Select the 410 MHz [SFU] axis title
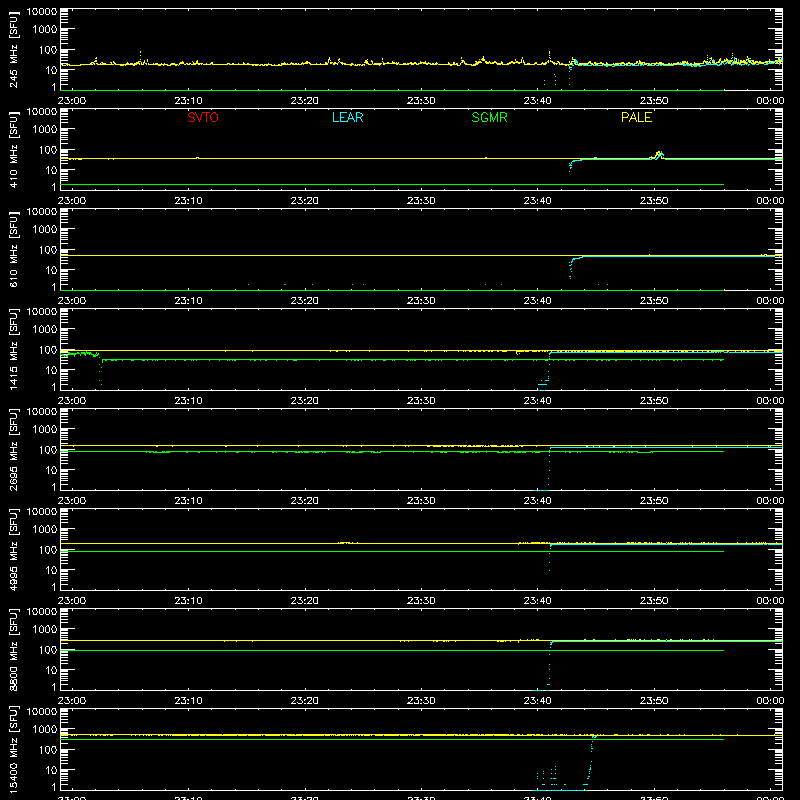This screenshot has height=800, width=800. tap(14, 150)
